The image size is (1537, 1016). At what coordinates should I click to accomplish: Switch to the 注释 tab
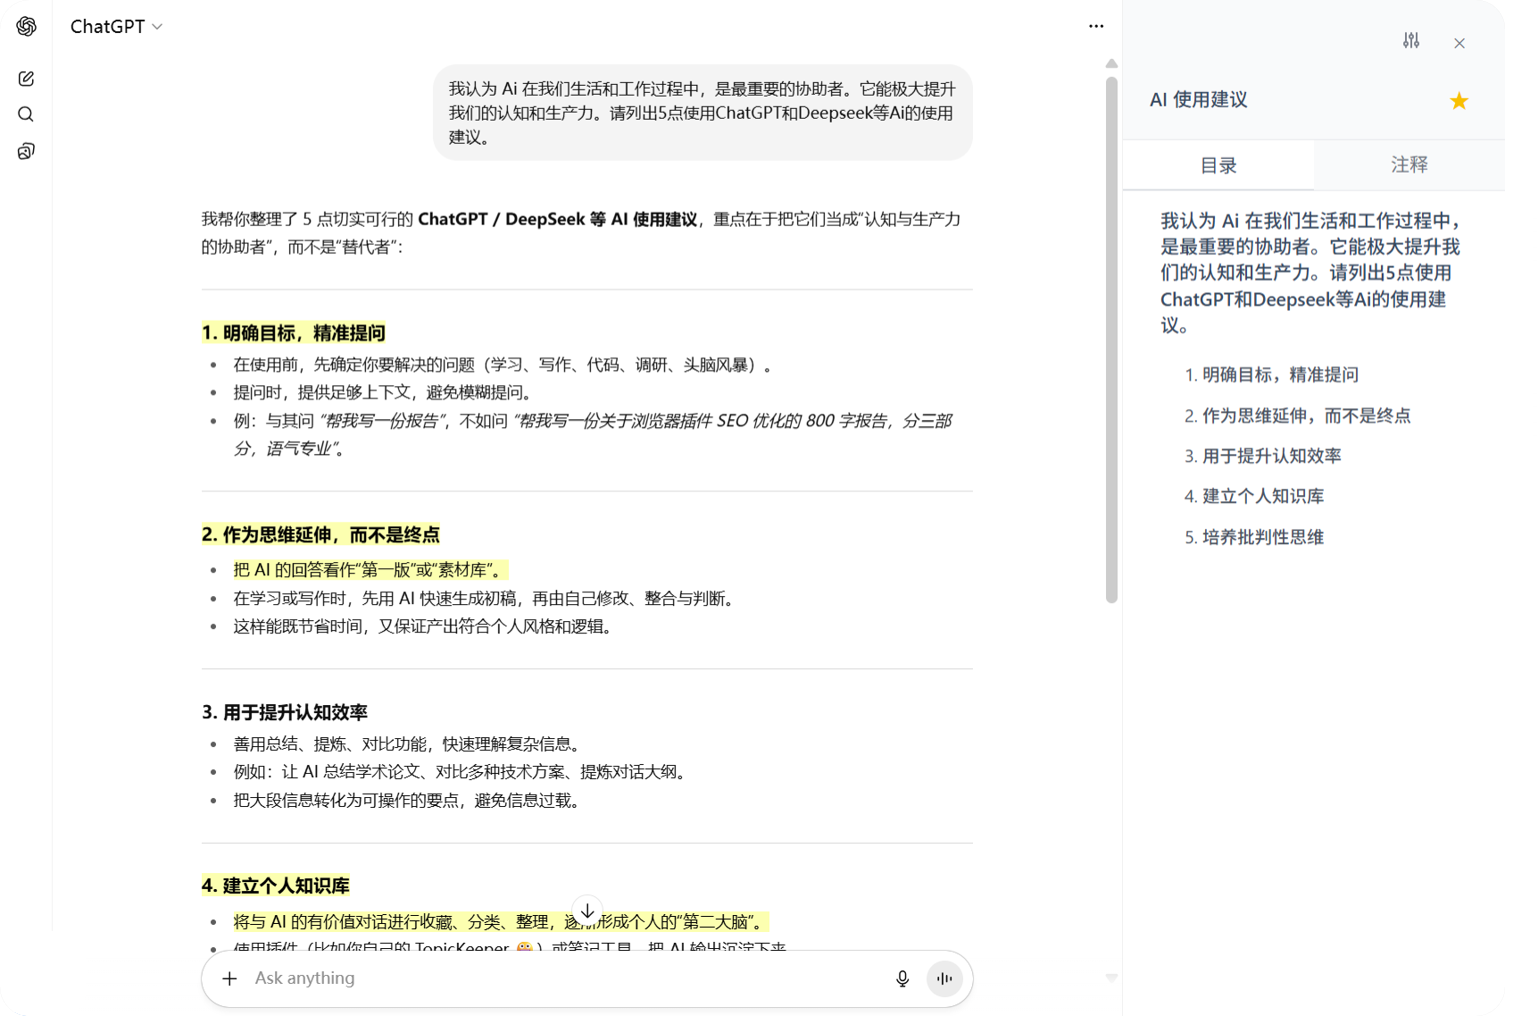(1409, 165)
